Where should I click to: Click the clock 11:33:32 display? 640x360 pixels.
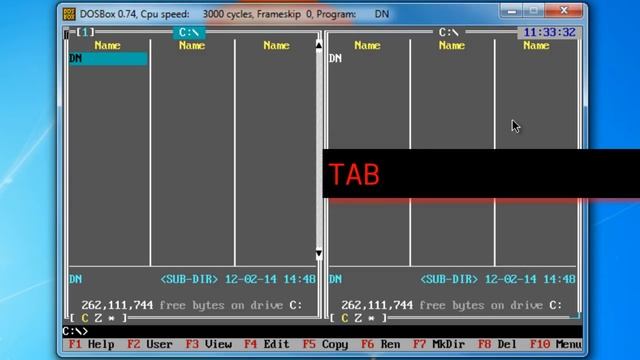point(549,32)
